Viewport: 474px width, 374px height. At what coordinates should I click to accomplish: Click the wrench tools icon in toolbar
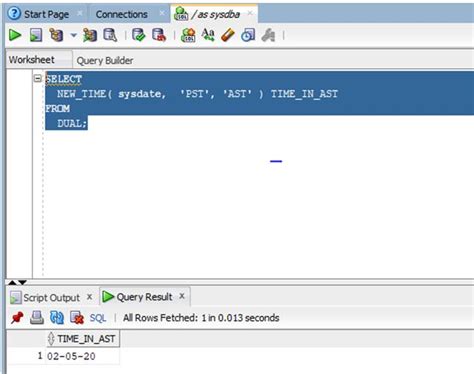[268, 35]
